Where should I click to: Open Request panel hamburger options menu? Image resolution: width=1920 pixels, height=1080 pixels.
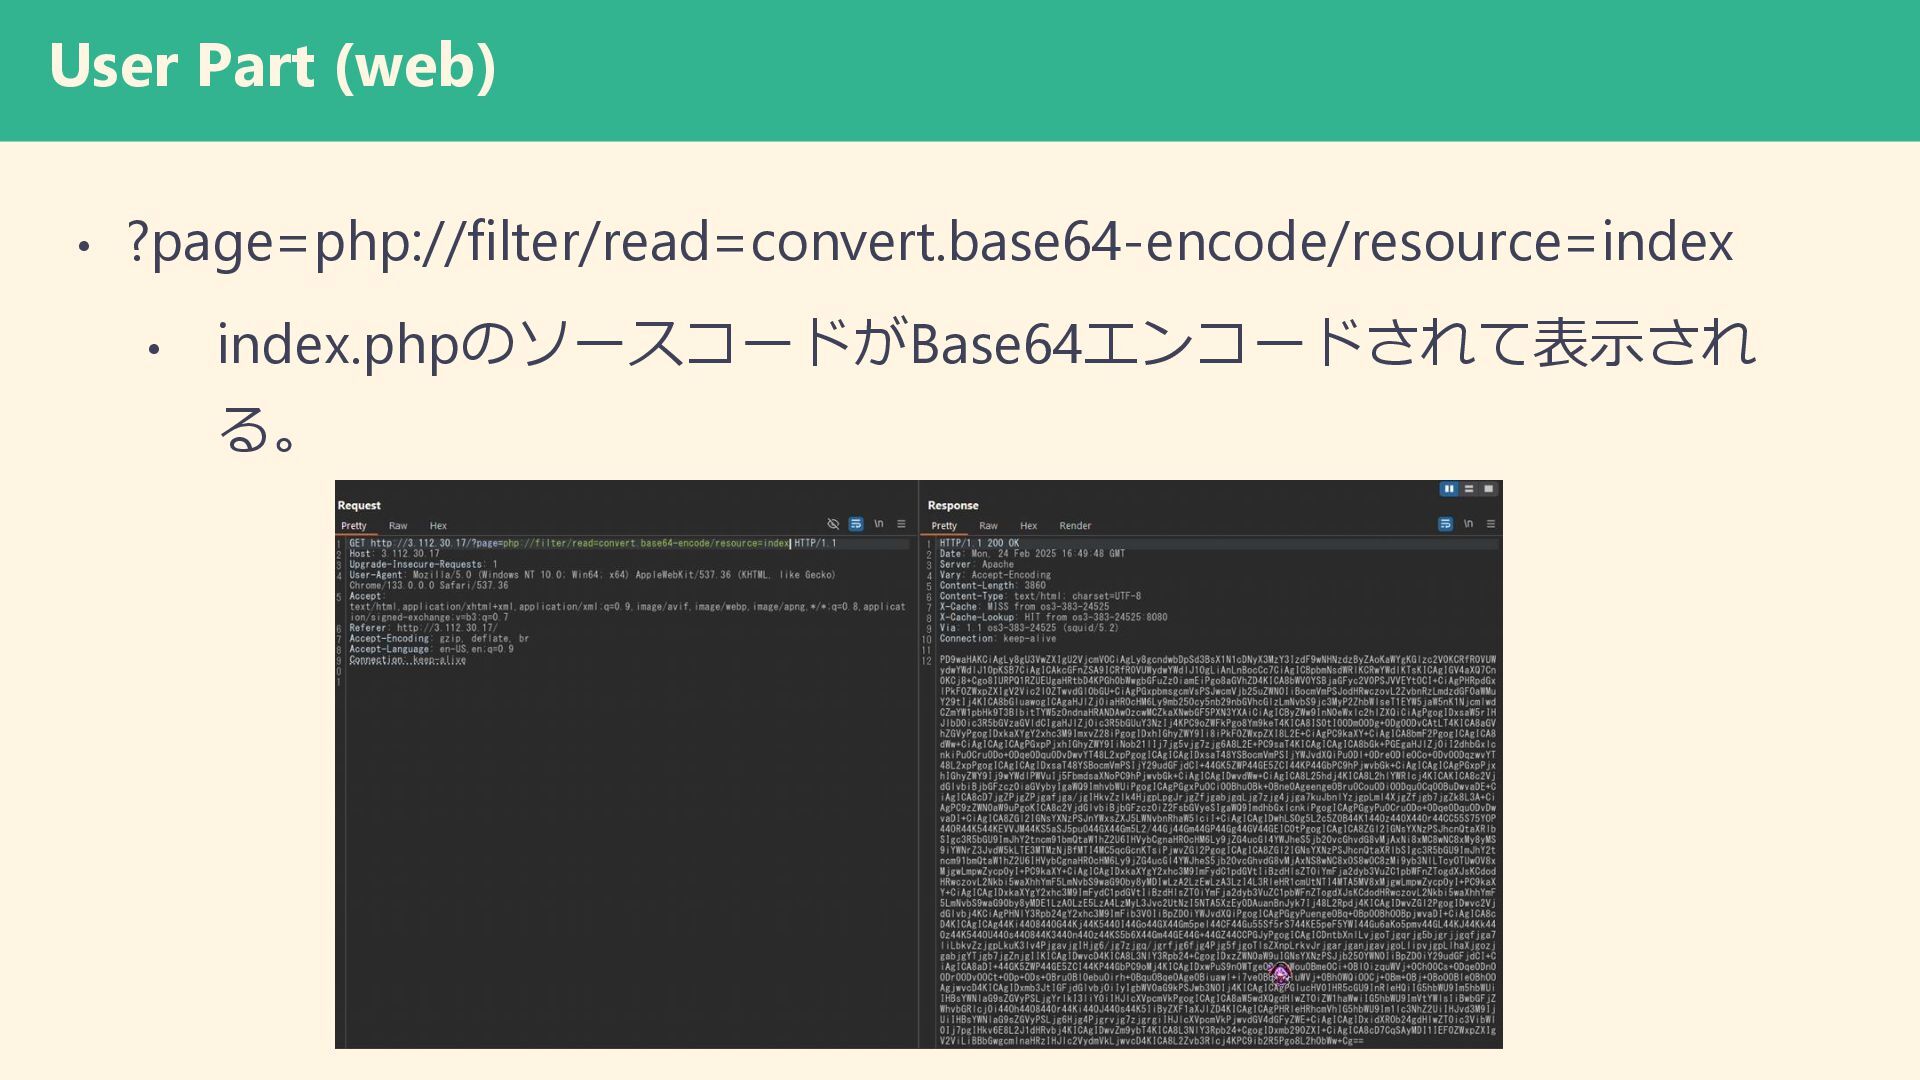pyautogui.click(x=901, y=524)
